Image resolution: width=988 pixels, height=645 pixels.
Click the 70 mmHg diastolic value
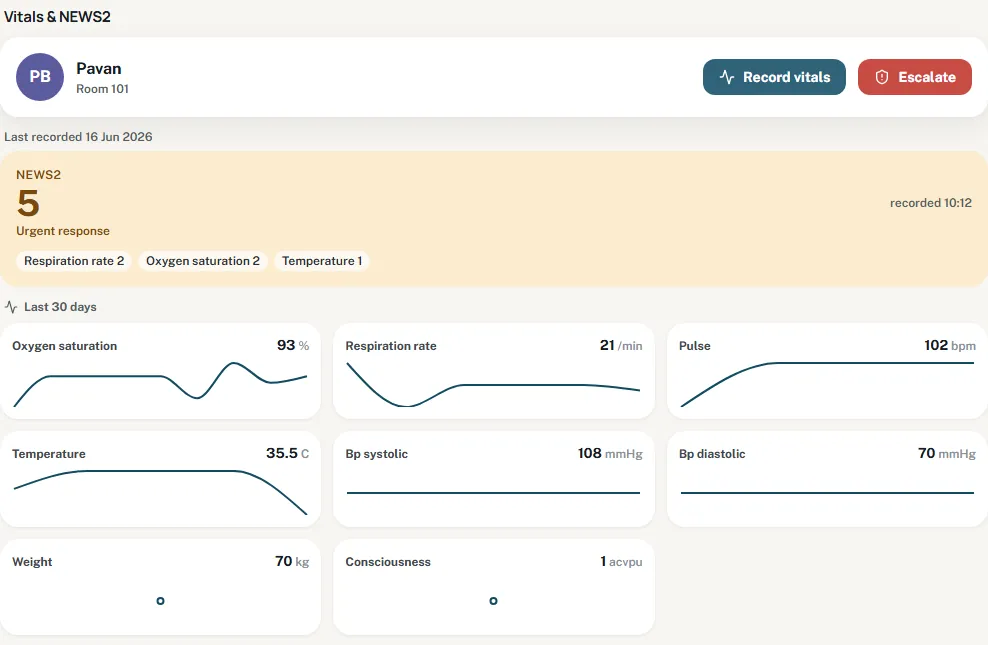click(947, 453)
